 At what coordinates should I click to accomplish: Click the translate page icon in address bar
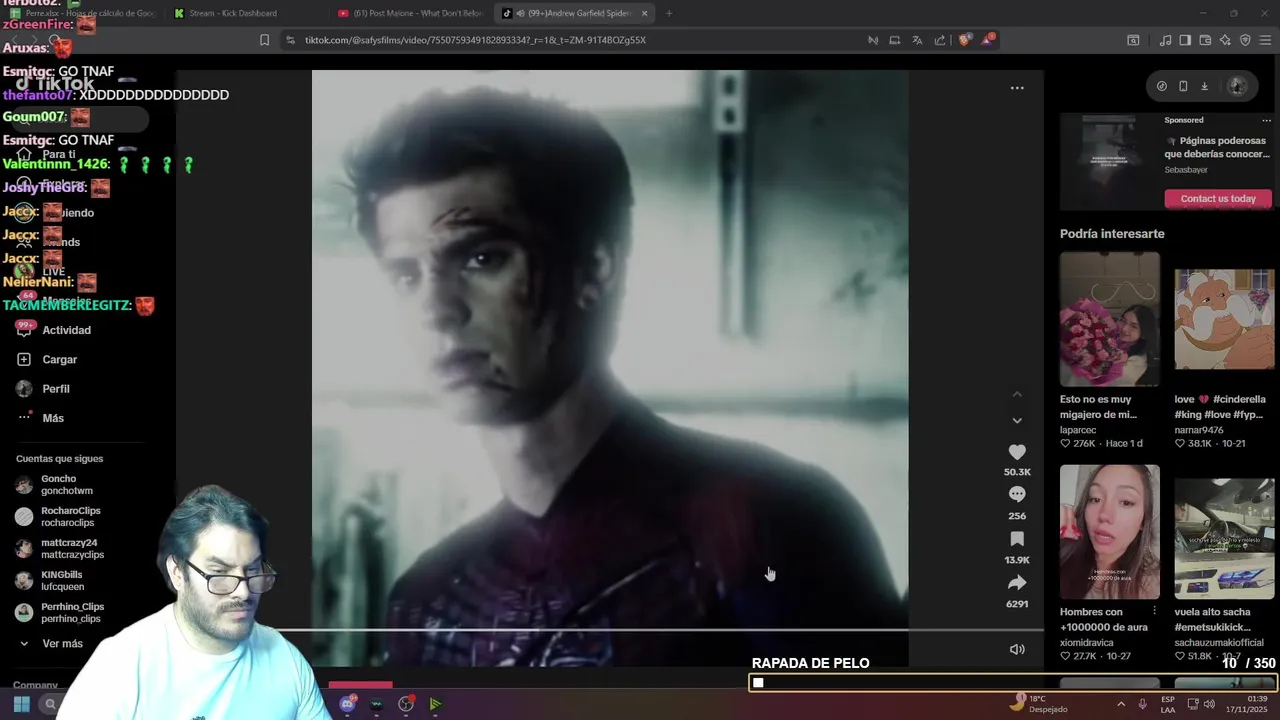point(917,40)
